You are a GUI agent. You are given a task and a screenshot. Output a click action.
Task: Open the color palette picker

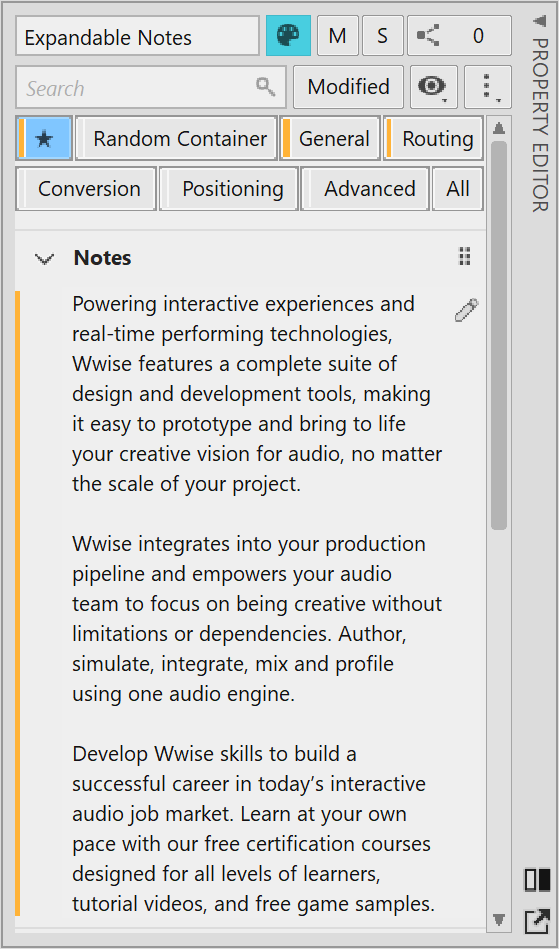pyautogui.click(x=289, y=36)
